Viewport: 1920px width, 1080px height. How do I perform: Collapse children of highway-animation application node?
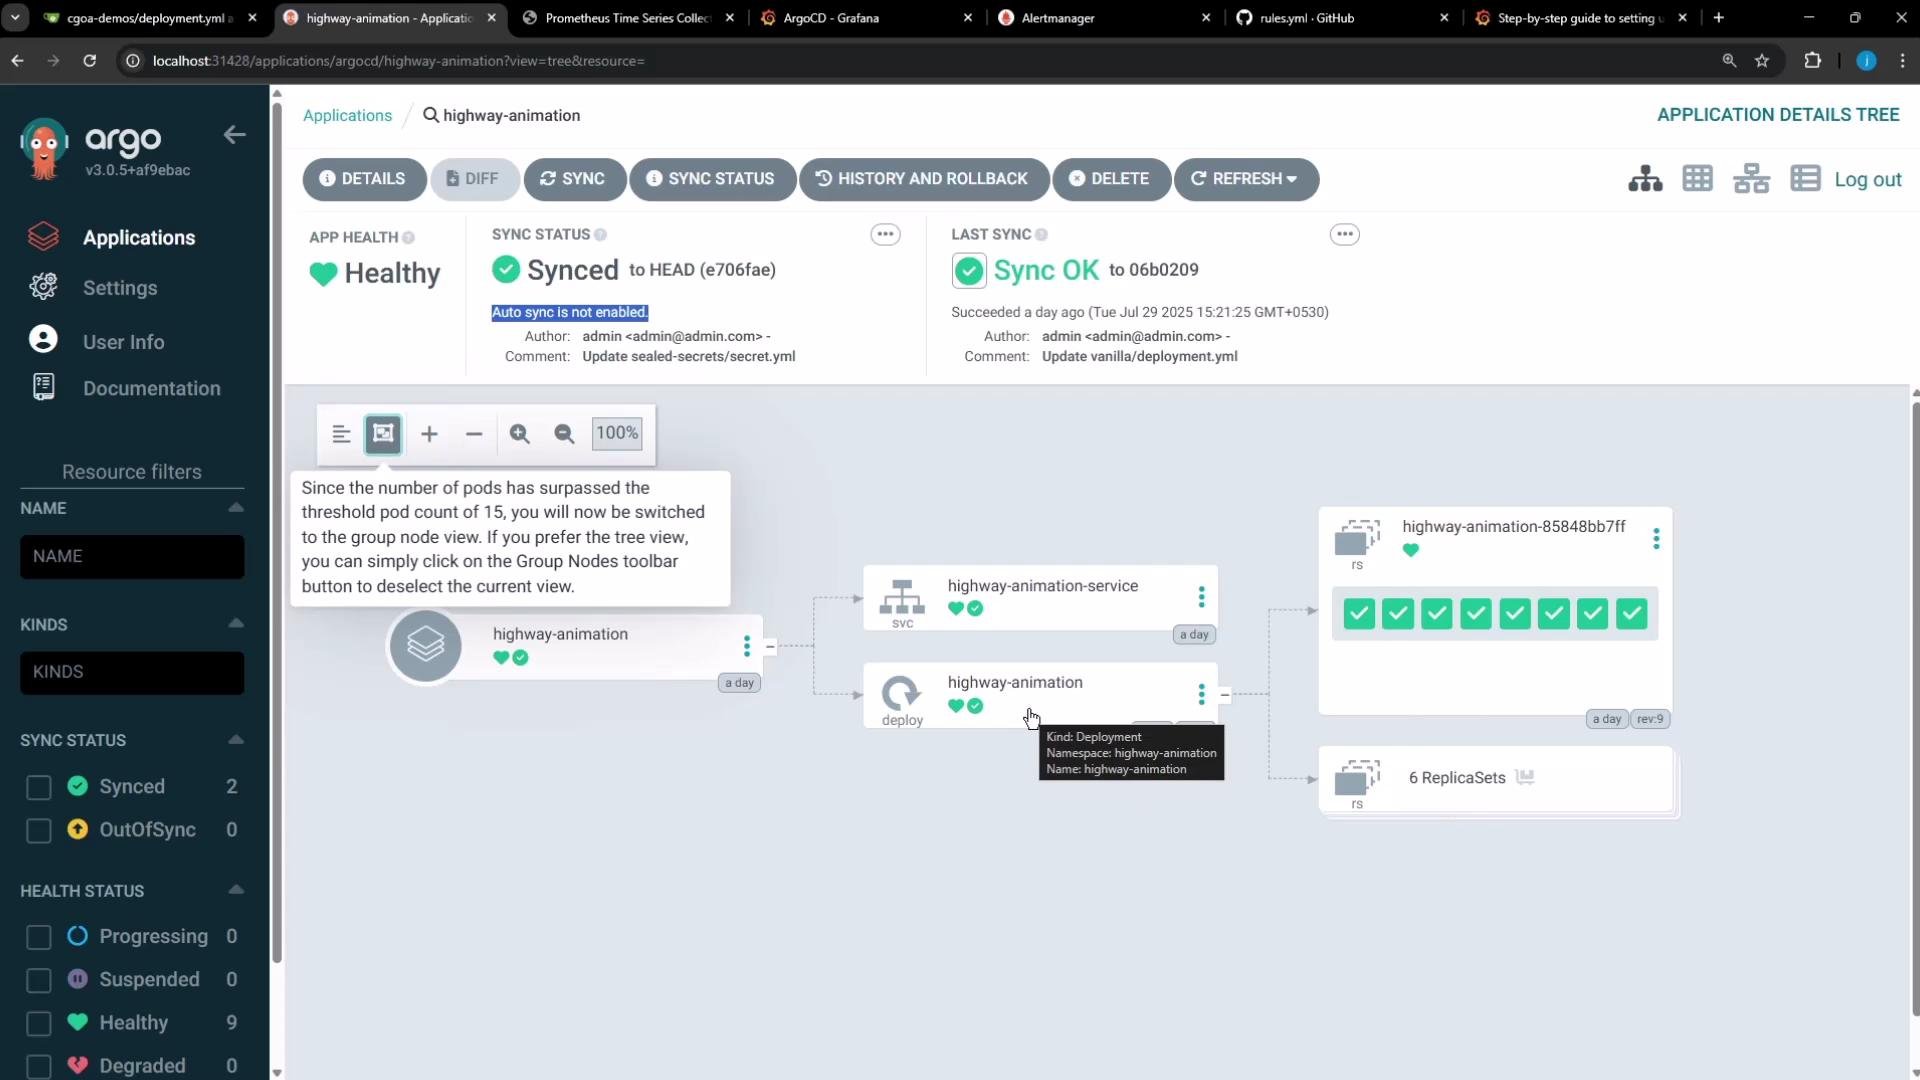[x=770, y=647]
